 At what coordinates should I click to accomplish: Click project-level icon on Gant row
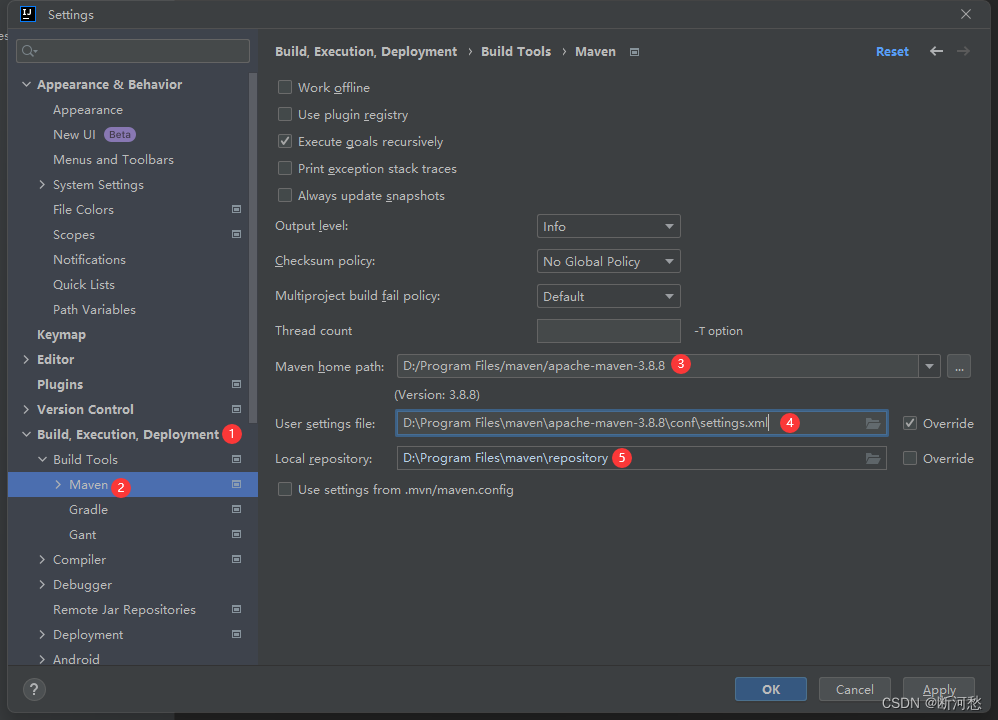pos(236,534)
